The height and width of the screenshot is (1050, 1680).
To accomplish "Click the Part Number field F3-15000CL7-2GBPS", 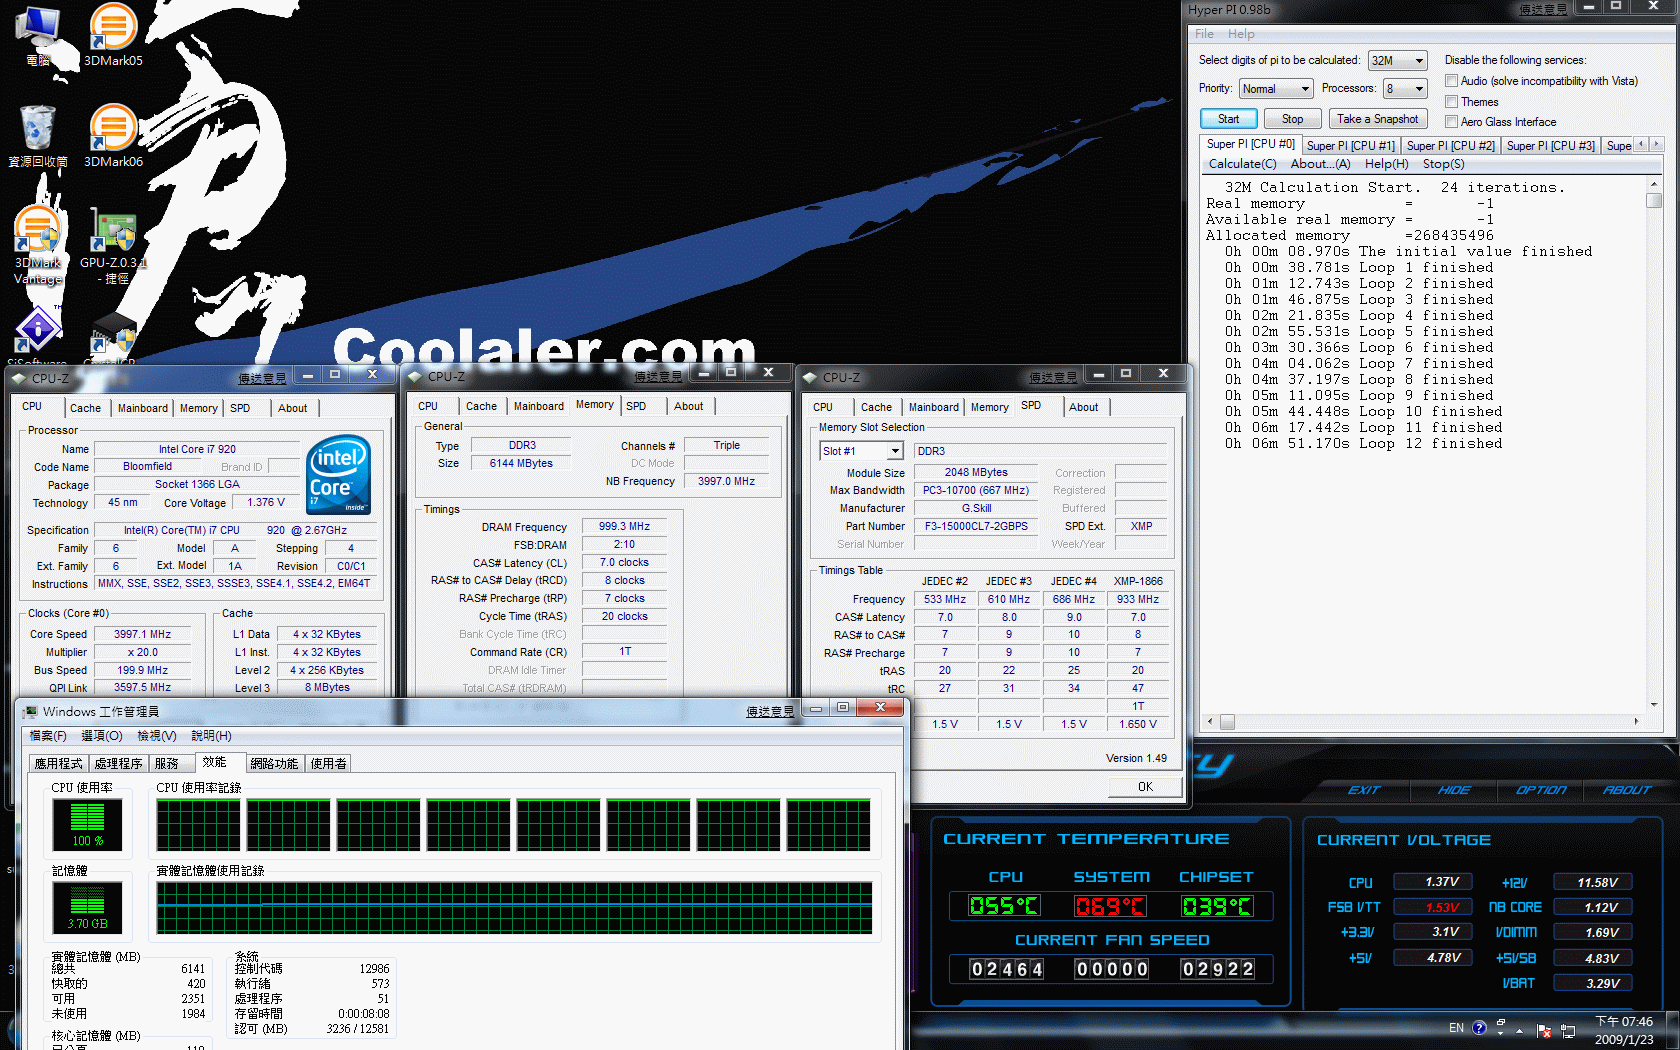I will [x=976, y=526].
